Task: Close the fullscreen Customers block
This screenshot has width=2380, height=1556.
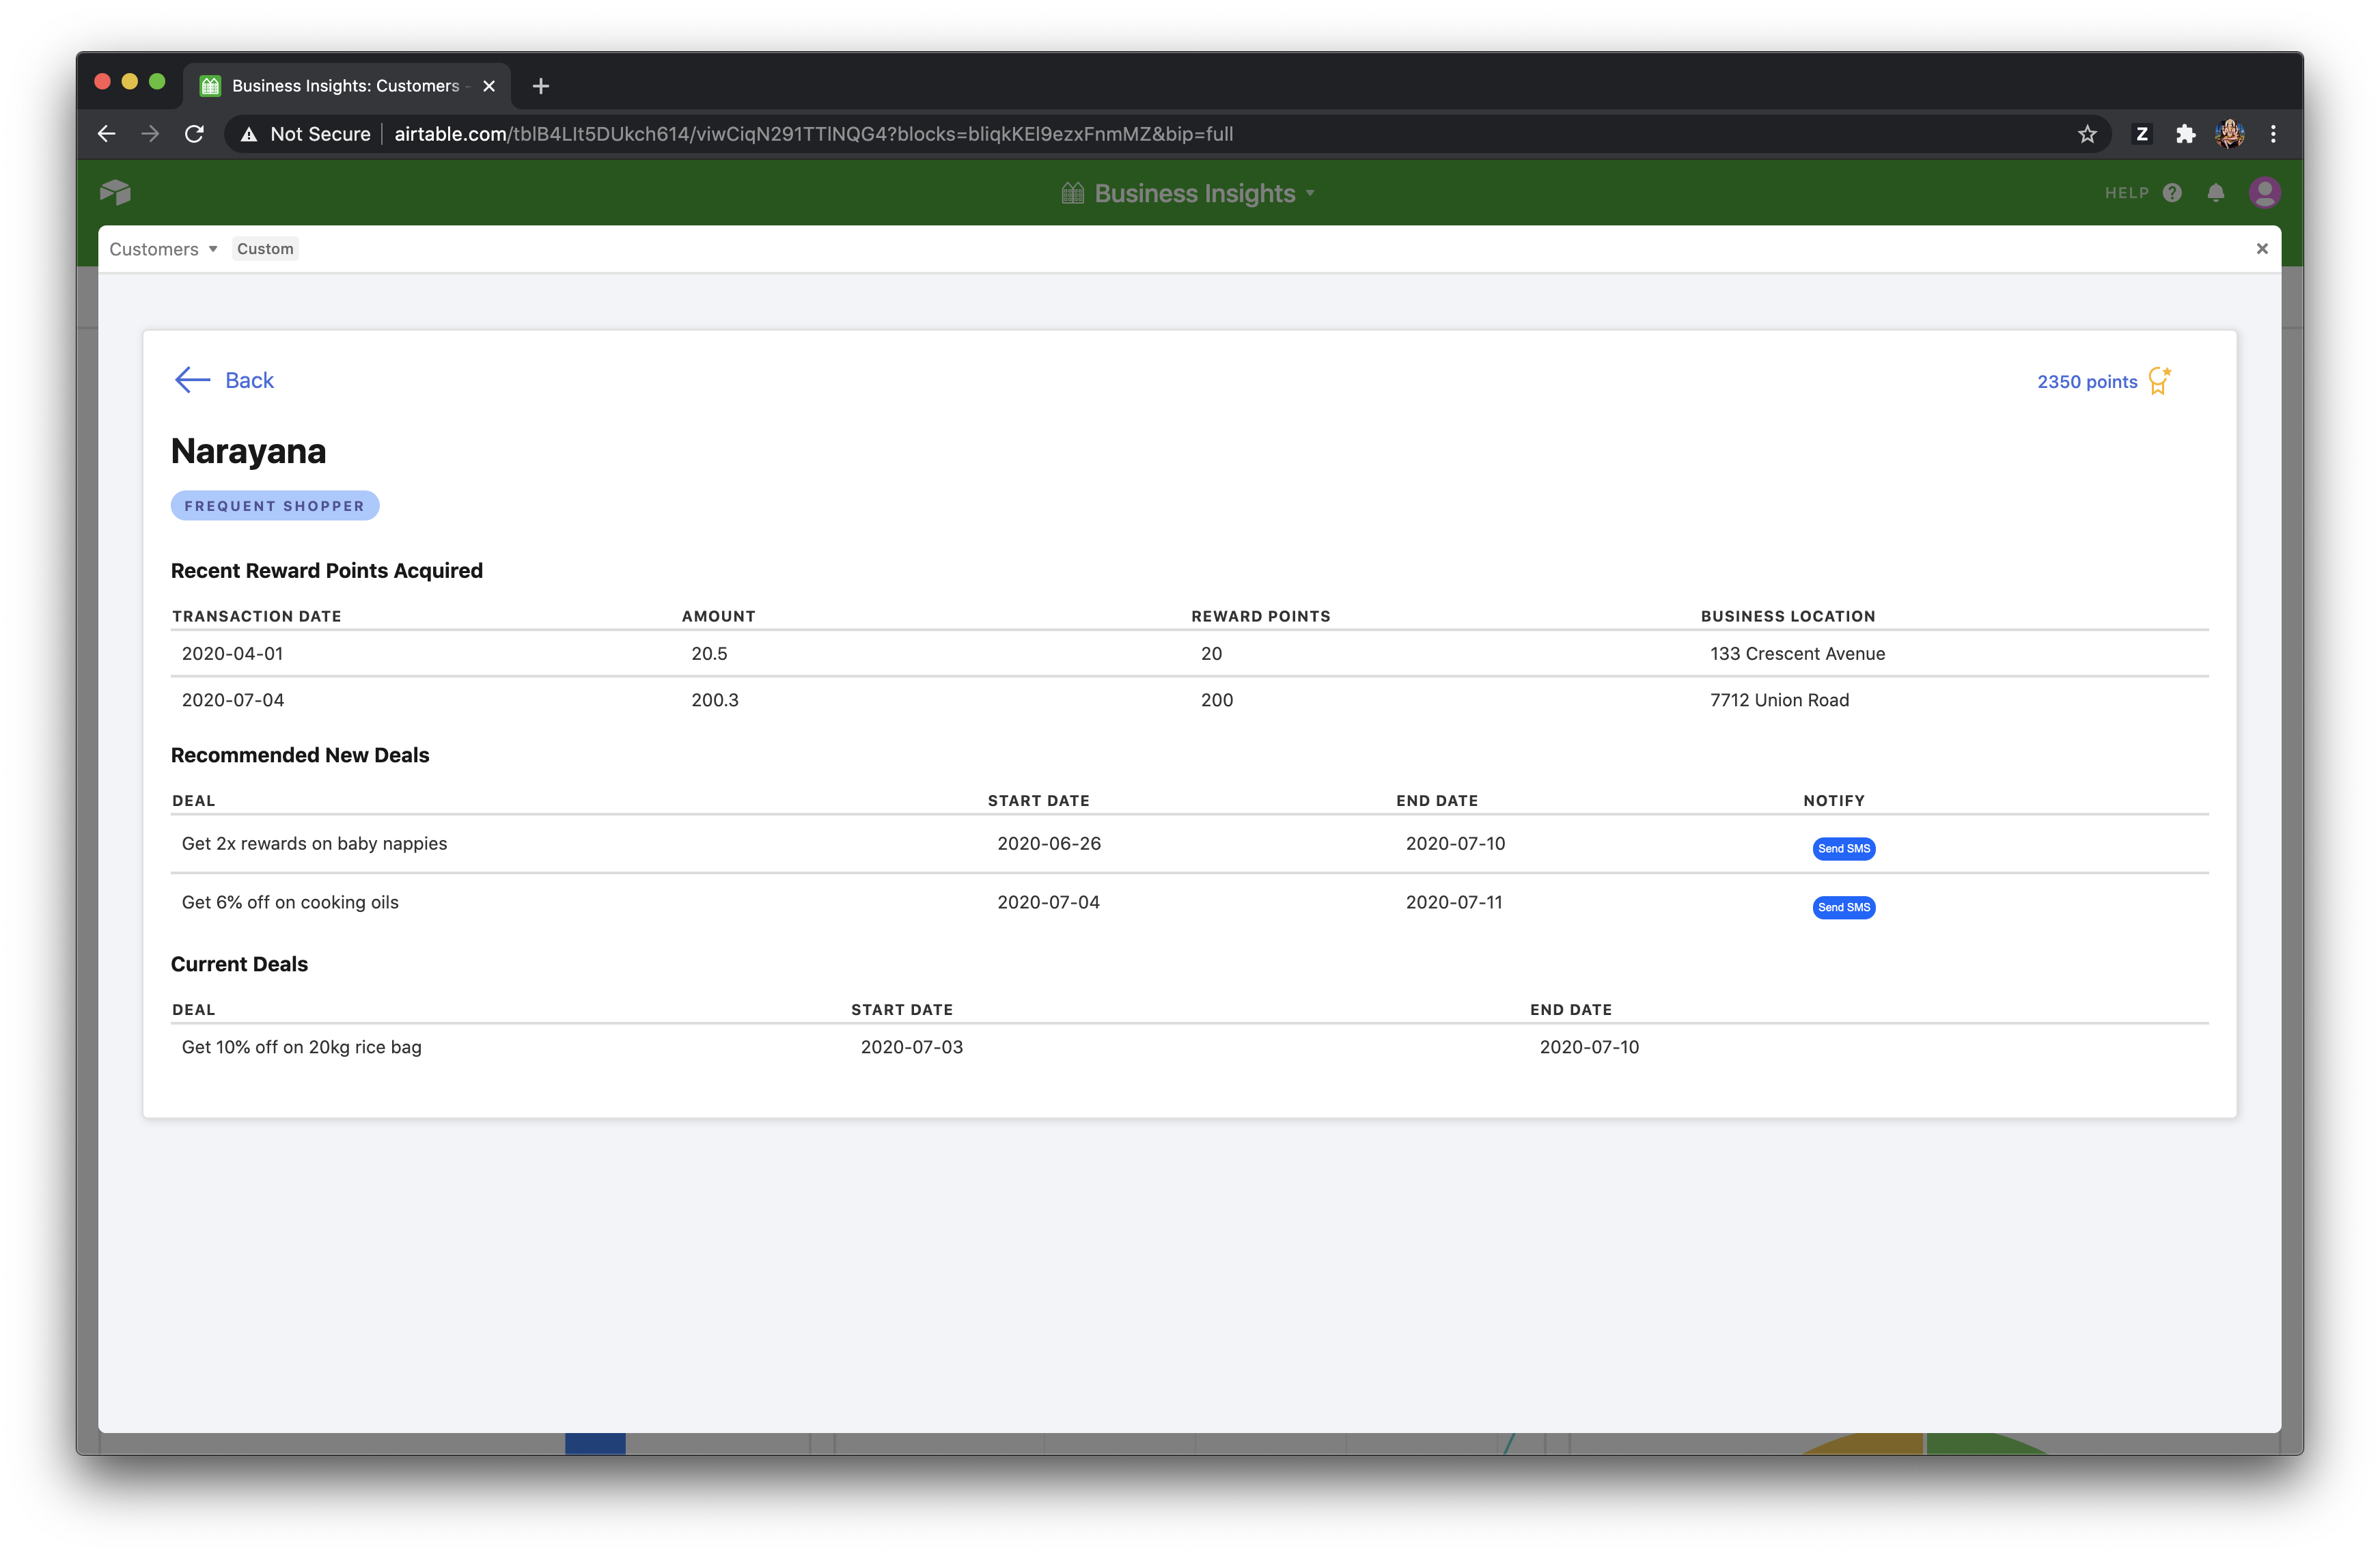Action: pyautogui.click(x=2261, y=249)
